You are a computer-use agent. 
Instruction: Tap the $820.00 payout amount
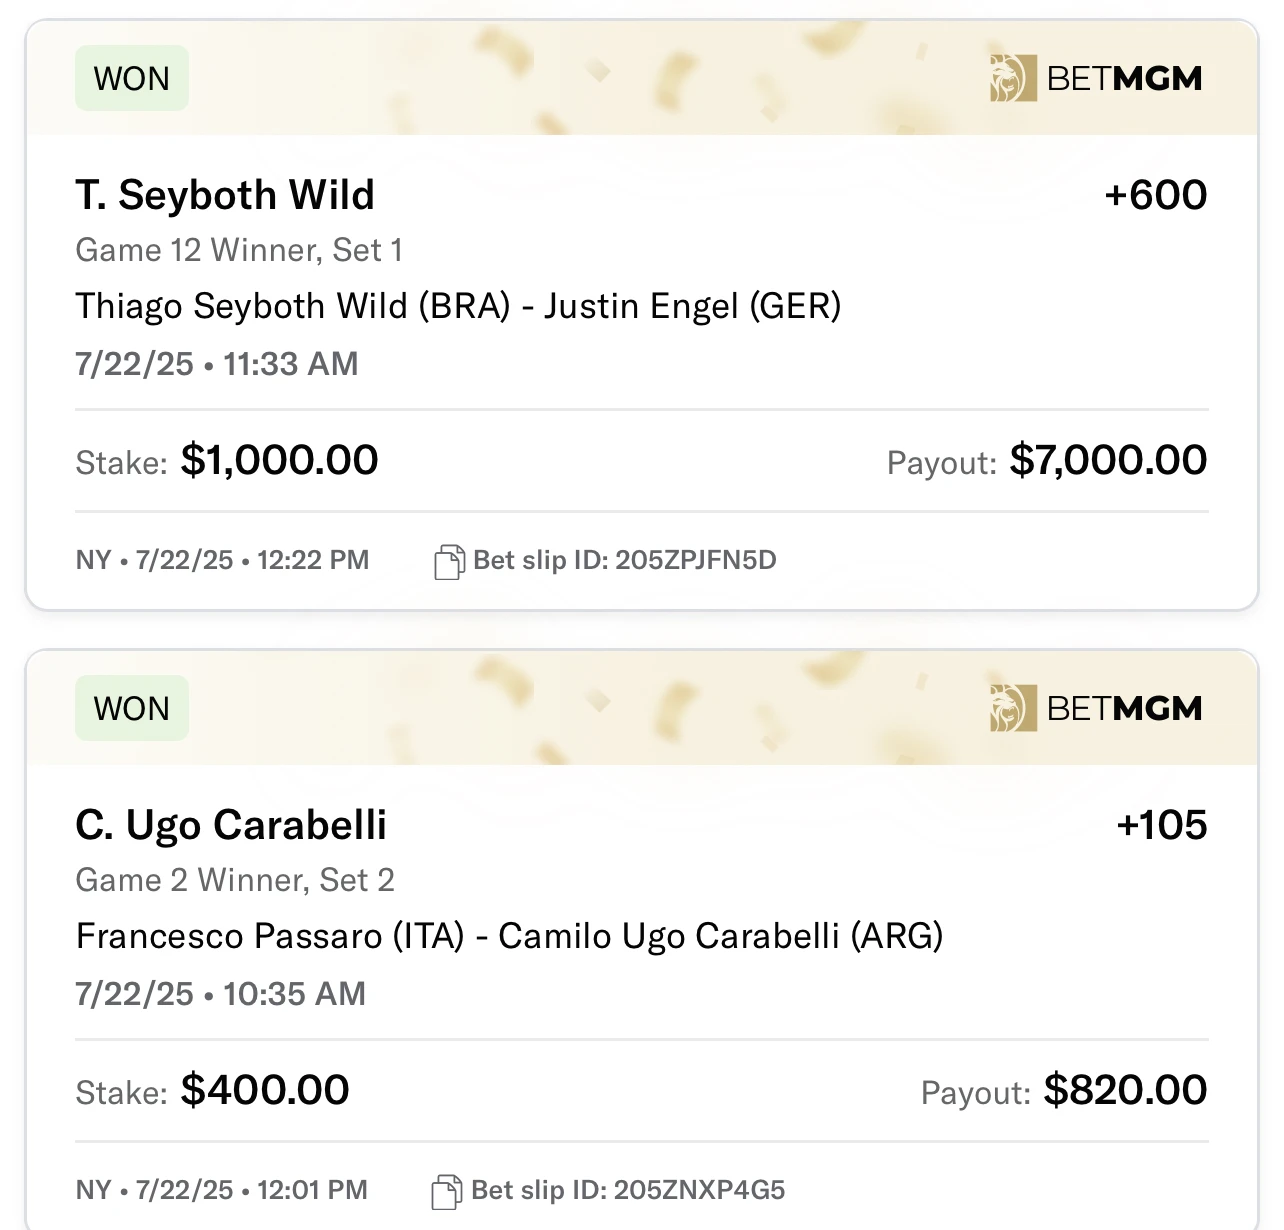pyautogui.click(x=1125, y=1091)
